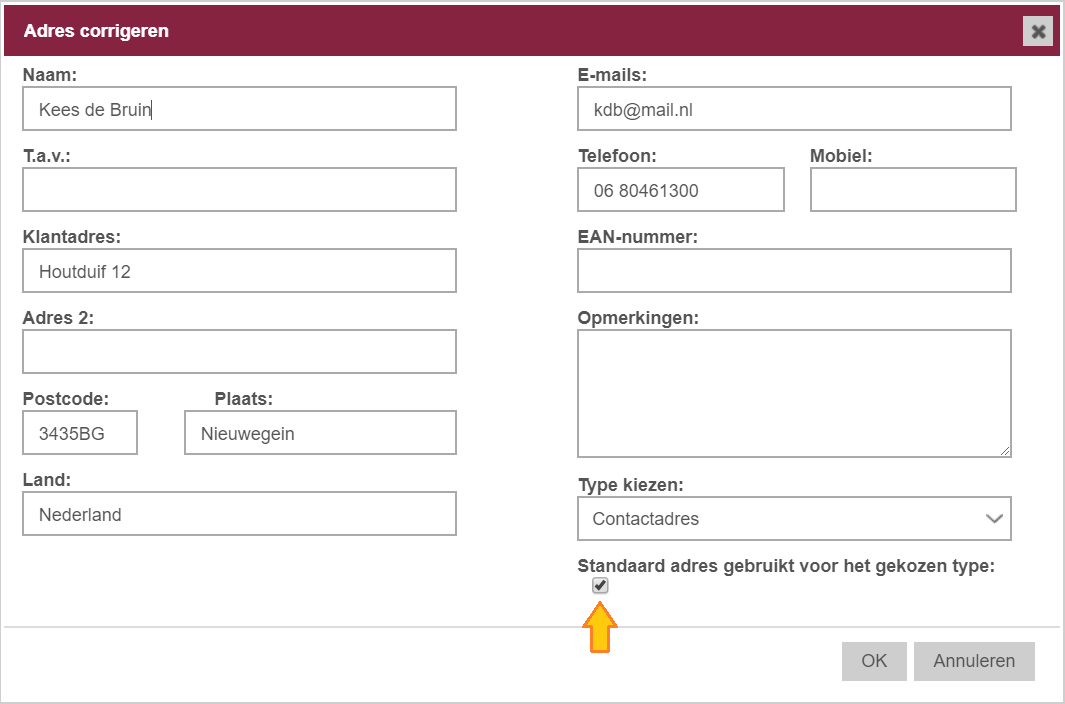
Task: Close the Adres corrigeren dialog
Action: [x=1038, y=31]
